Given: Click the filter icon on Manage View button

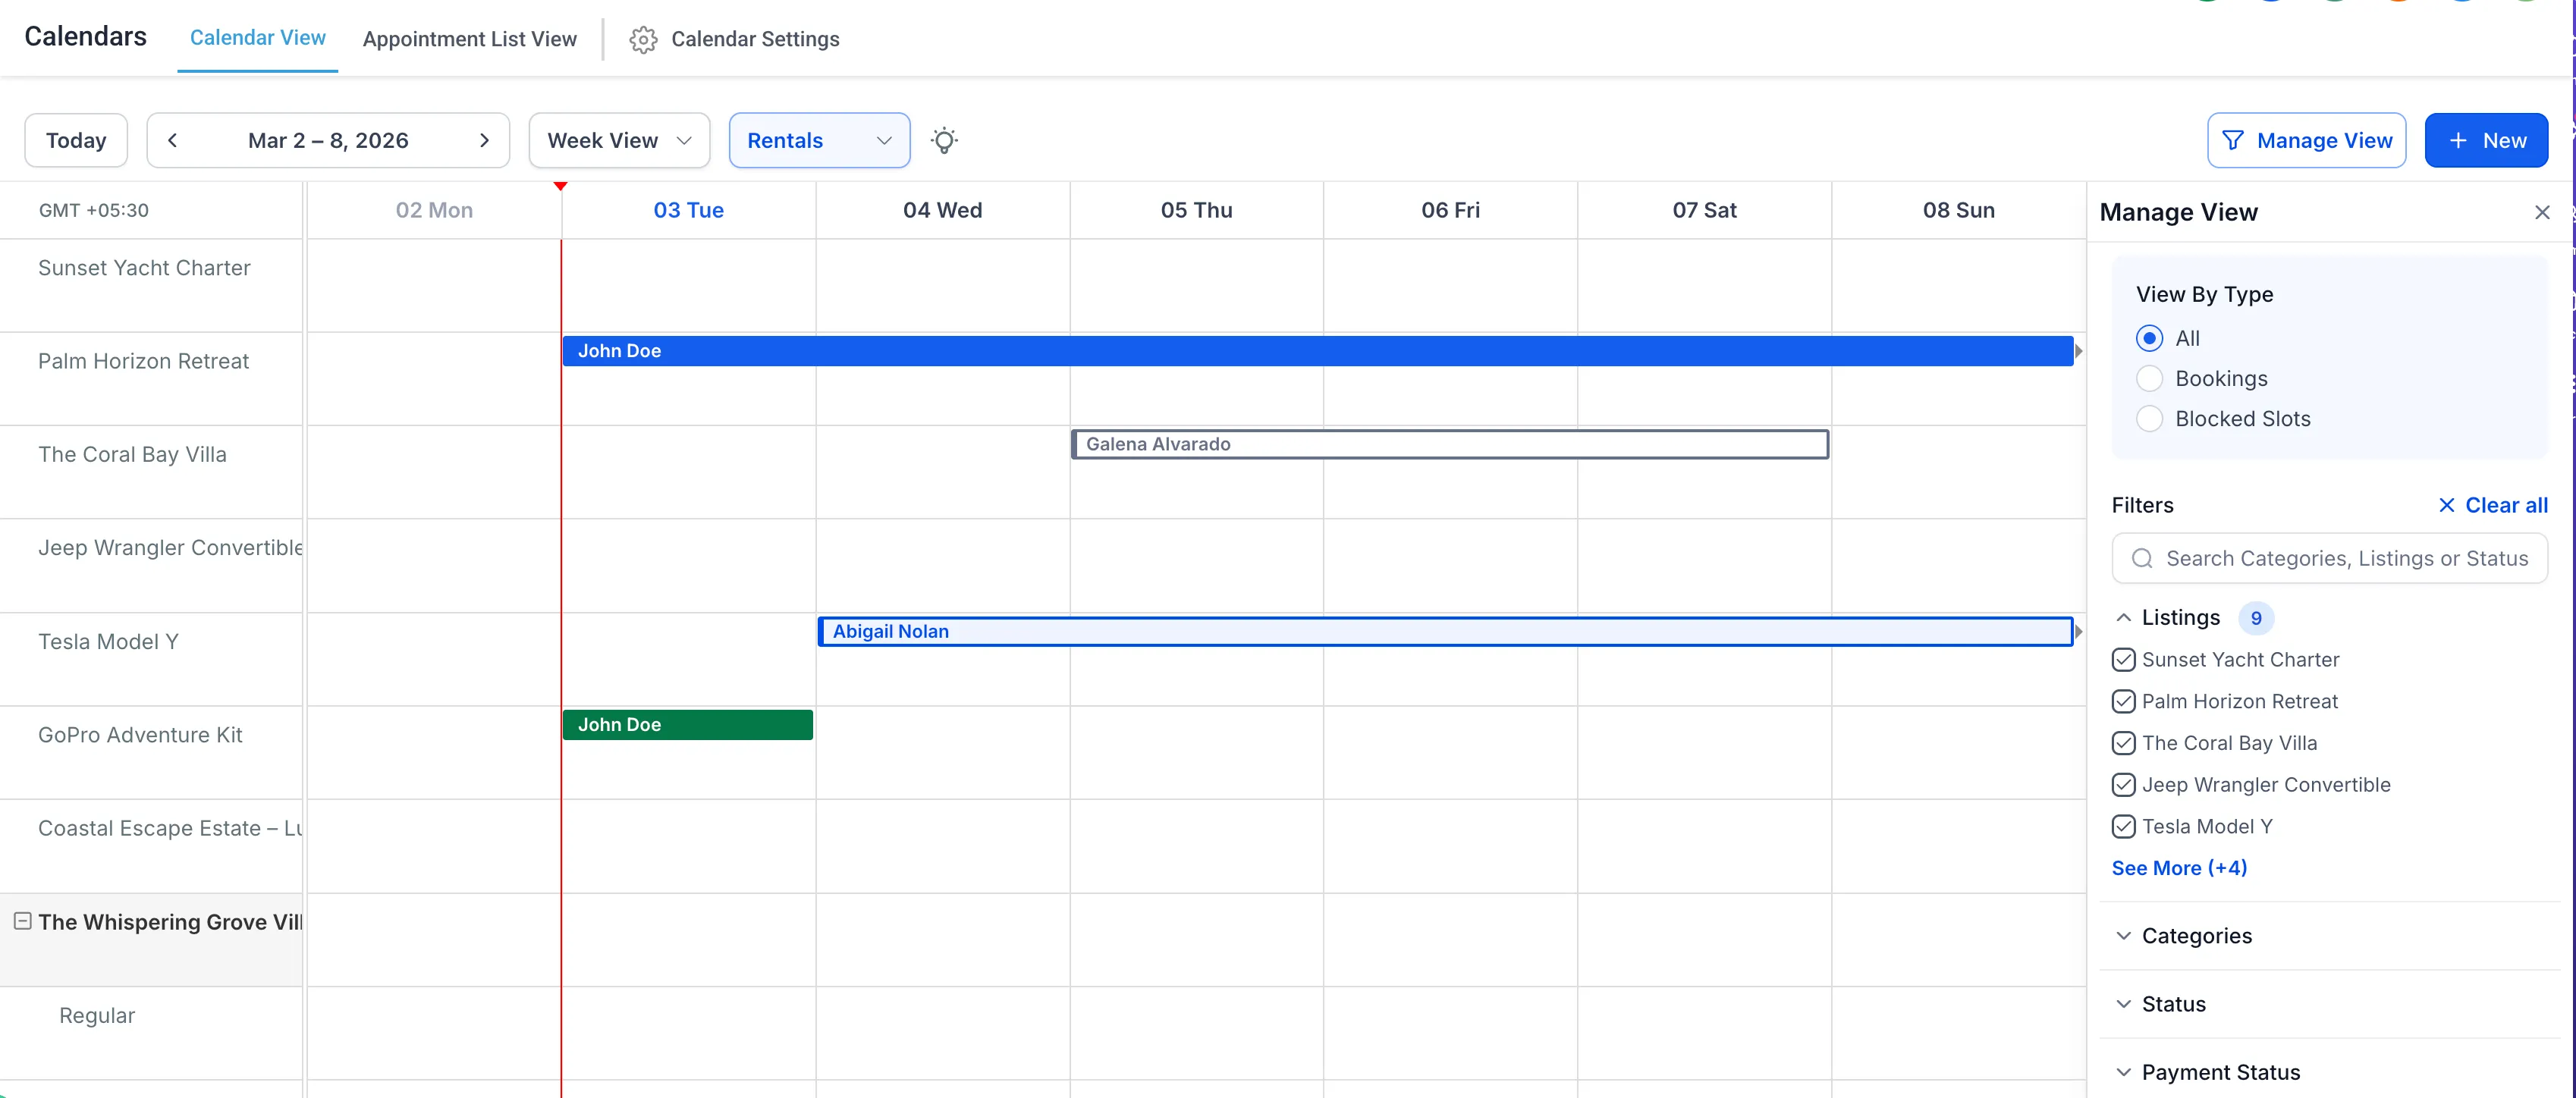Looking at the screenshot, I should click(x=2233, y=140).
